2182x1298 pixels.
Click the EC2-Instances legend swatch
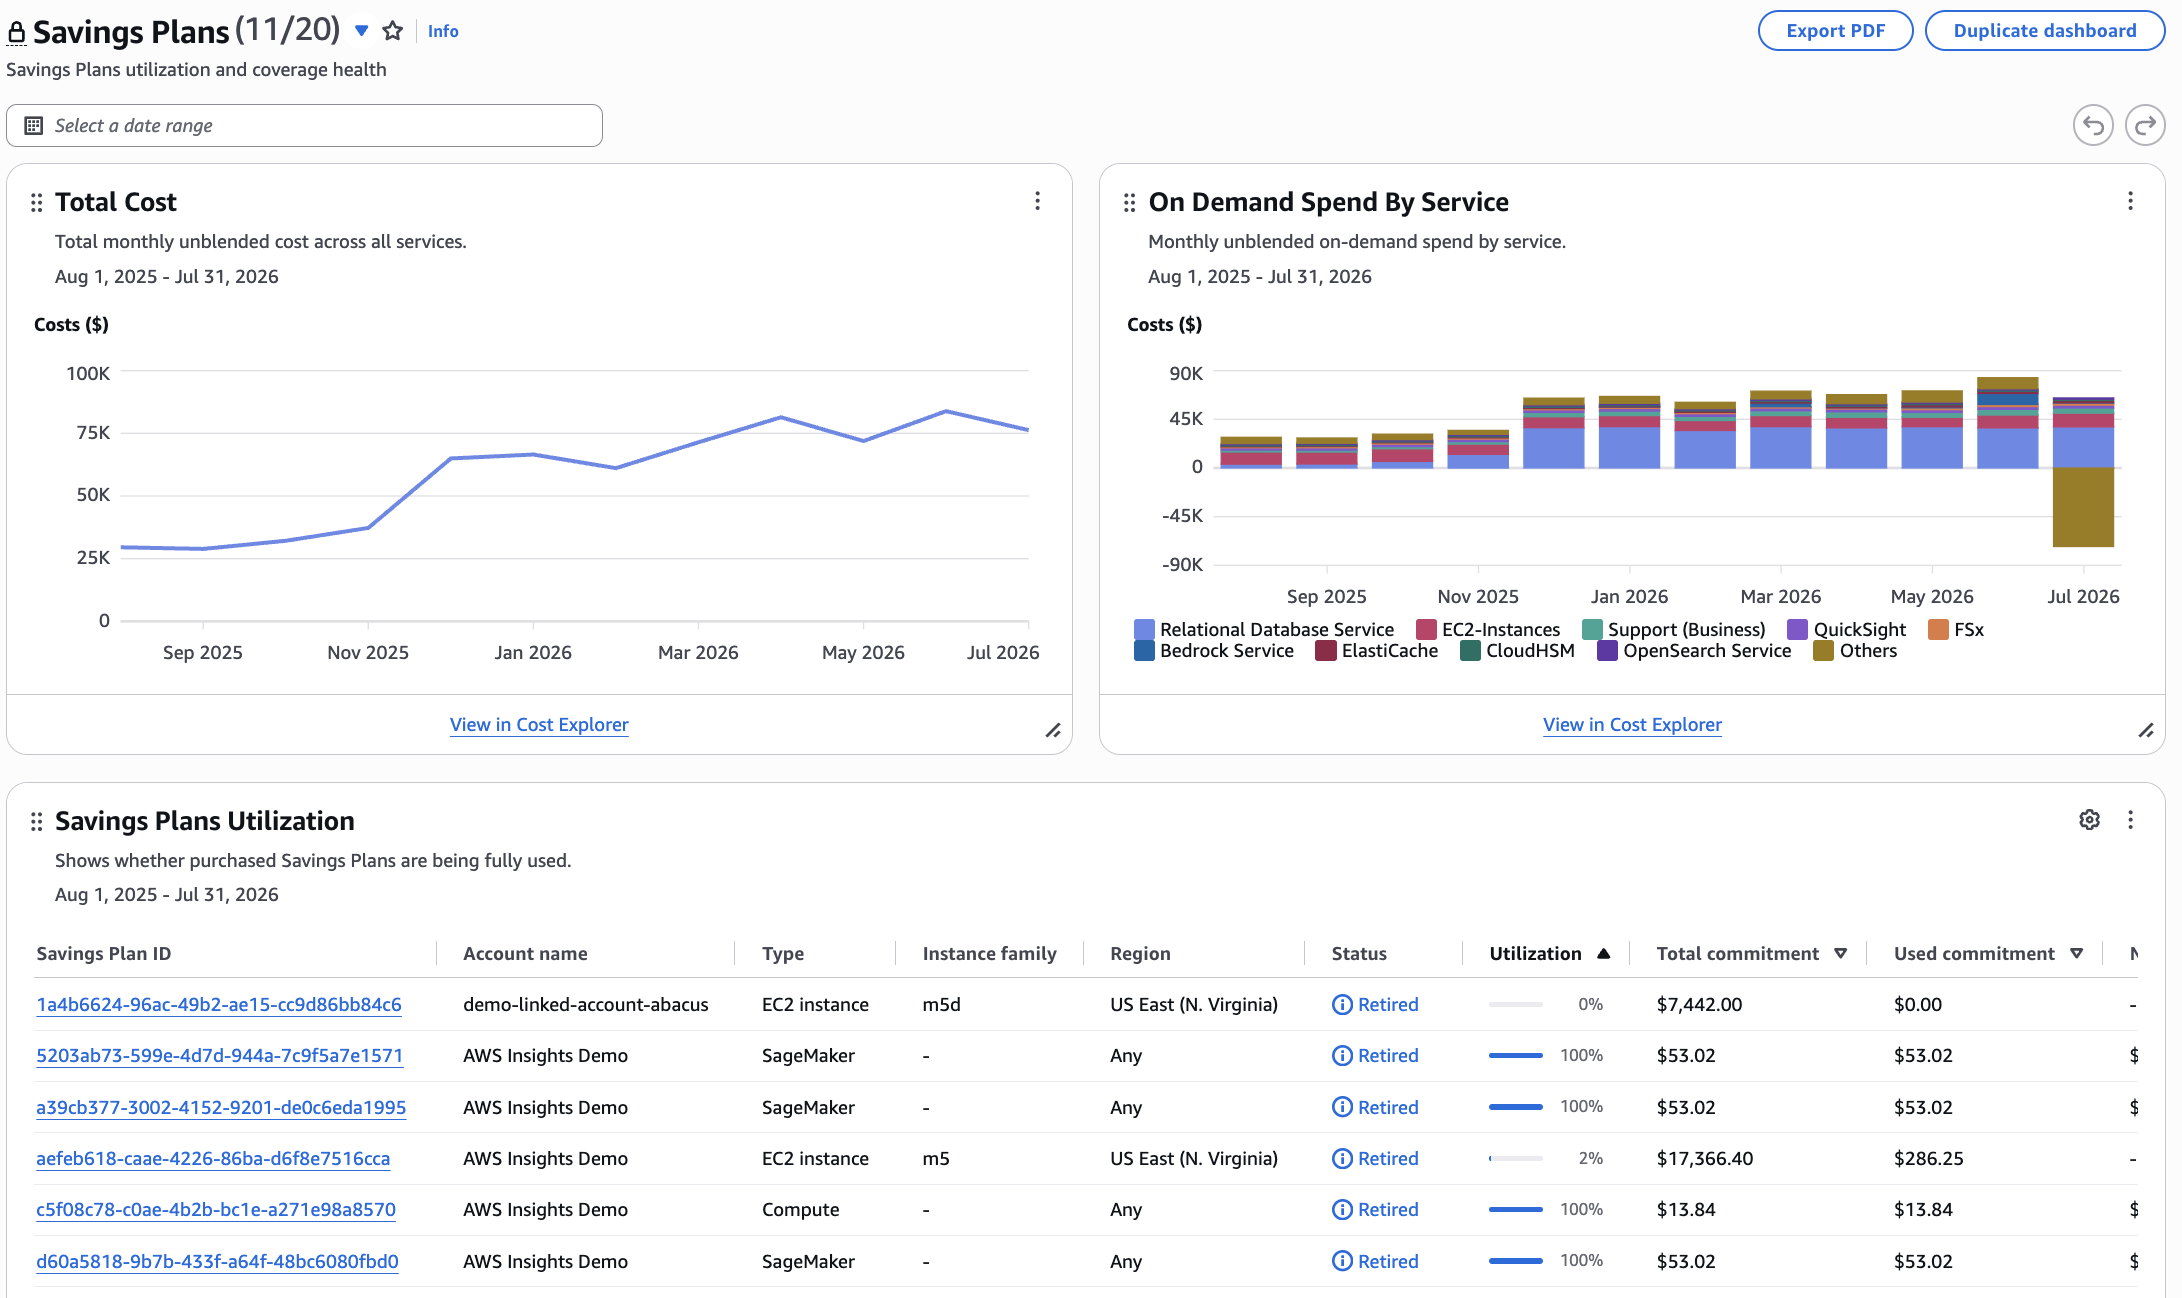pos(1426,629)
